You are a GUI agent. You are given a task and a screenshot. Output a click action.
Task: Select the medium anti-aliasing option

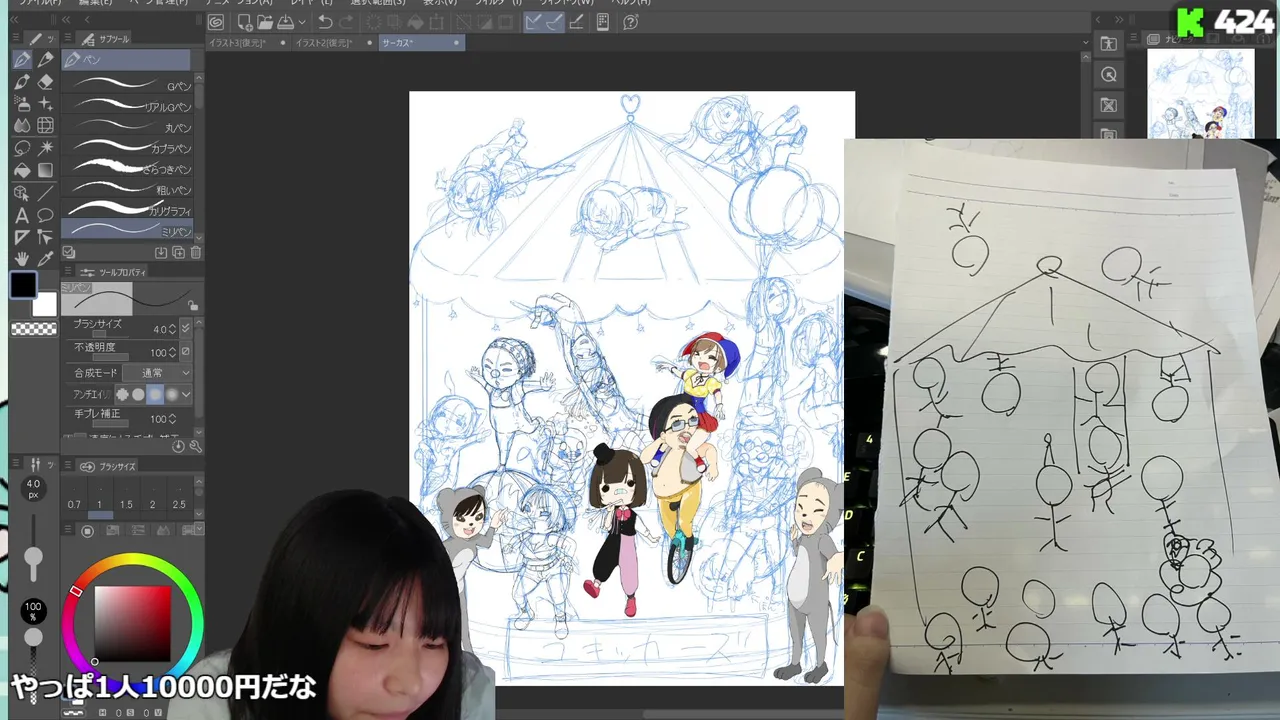[x=155, y=395]
